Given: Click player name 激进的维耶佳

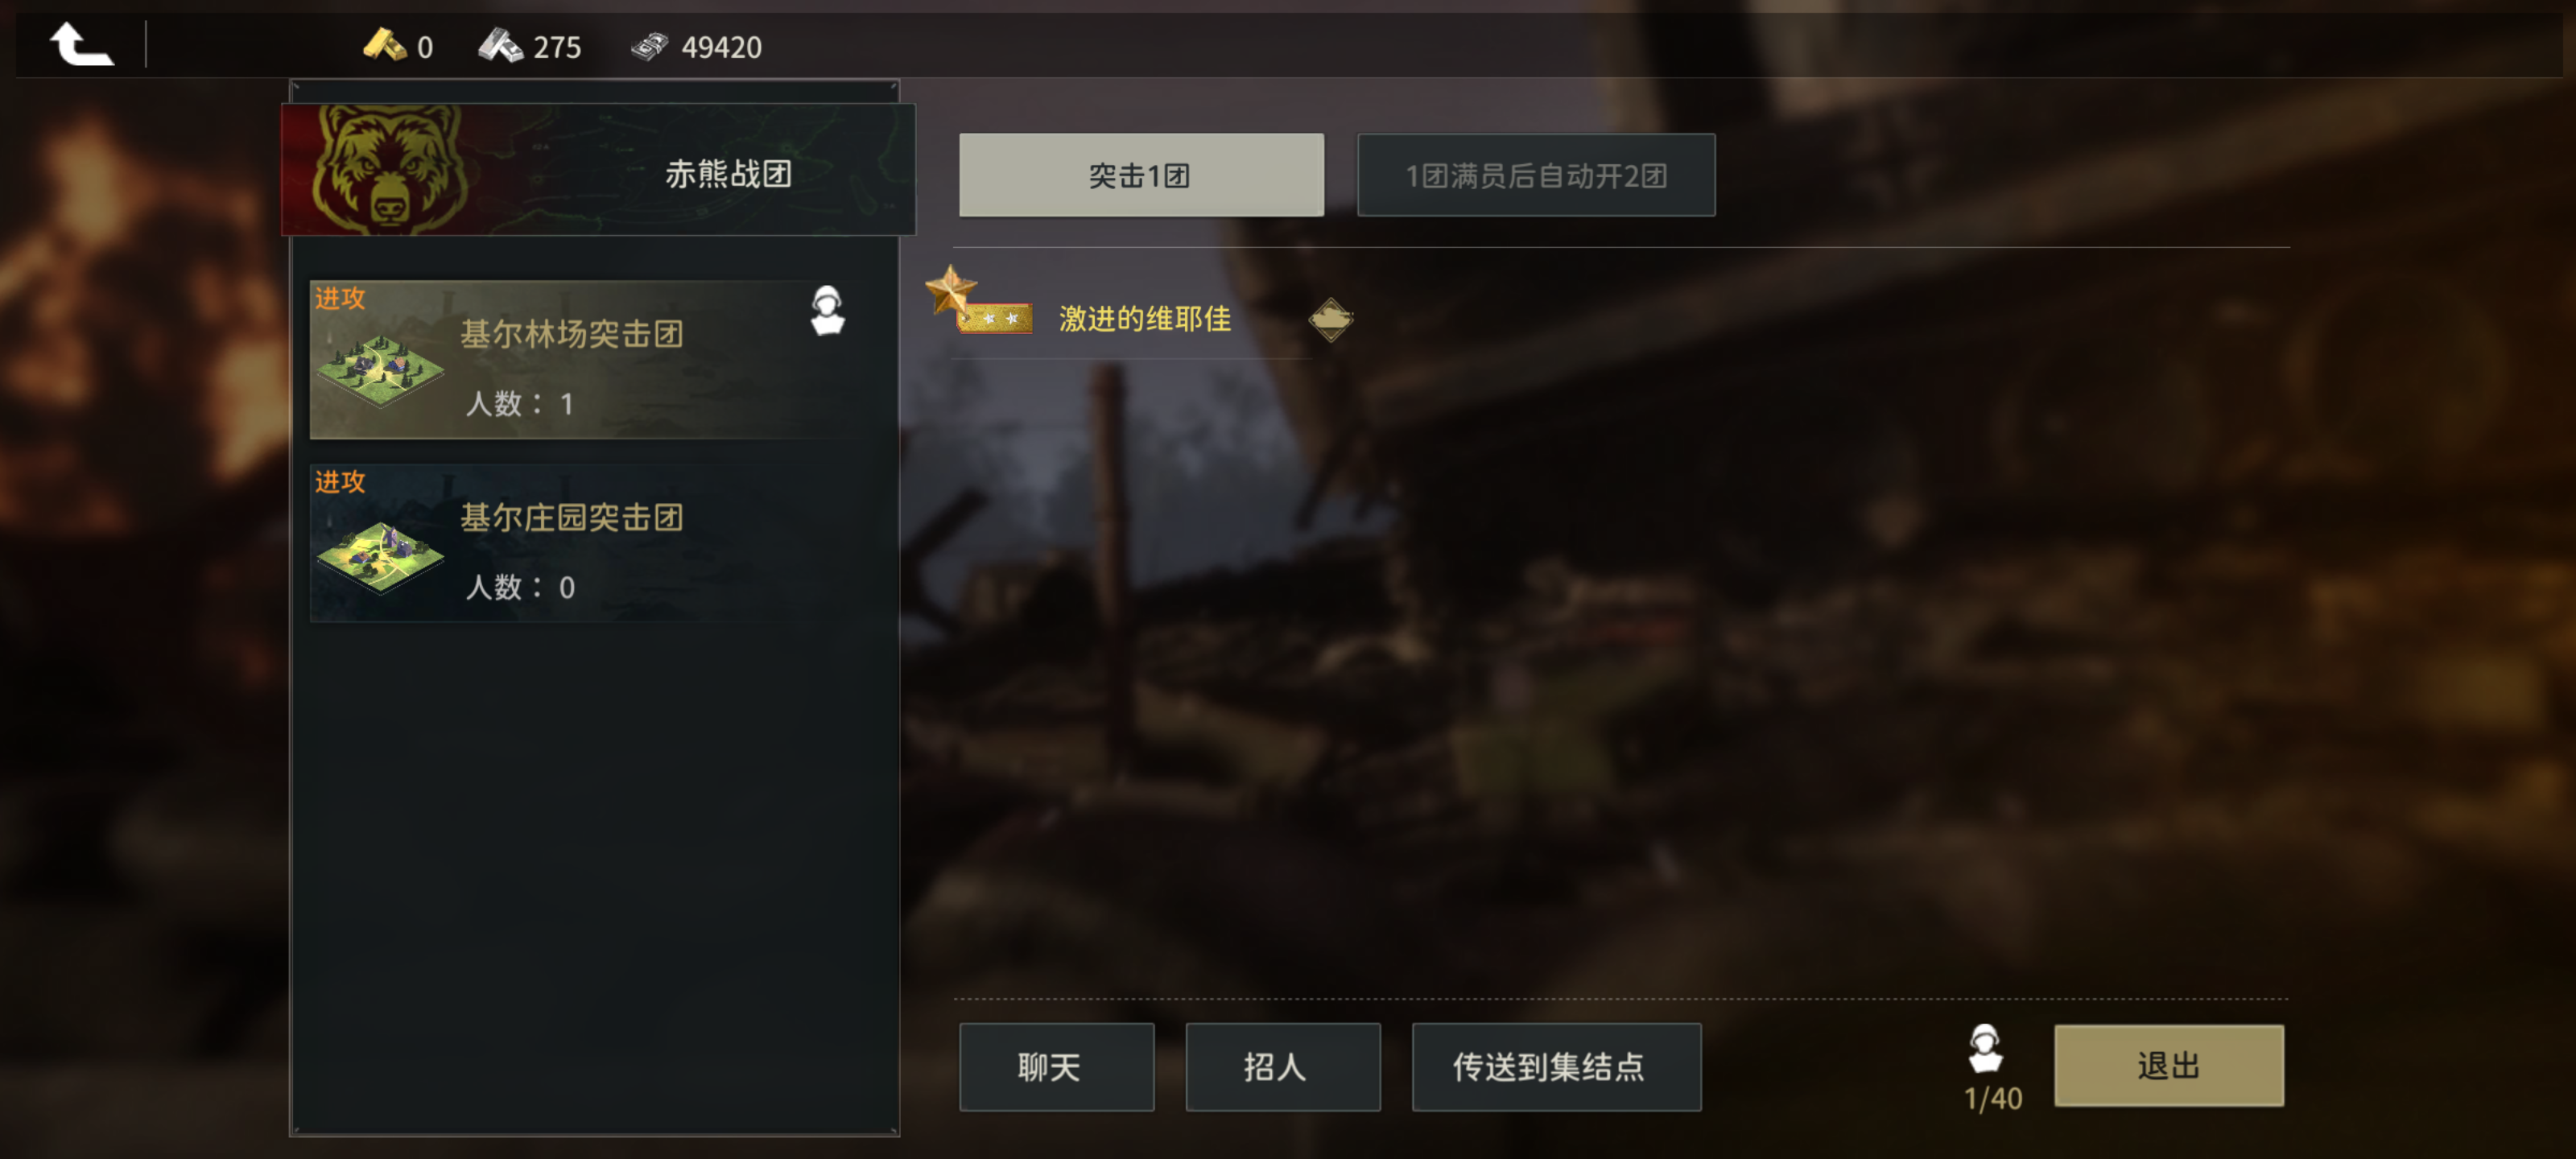Looking at the screenshot, I should 1145,319.
